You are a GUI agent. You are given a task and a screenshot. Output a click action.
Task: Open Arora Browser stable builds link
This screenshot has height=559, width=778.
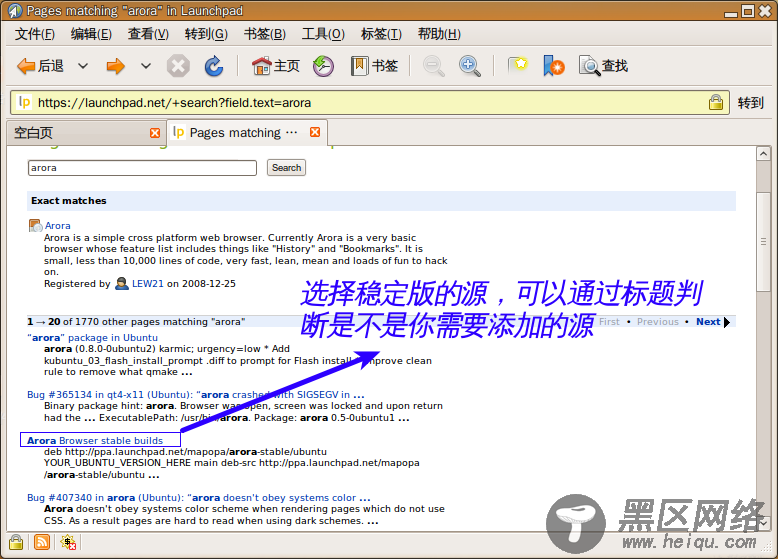(95, 440)
